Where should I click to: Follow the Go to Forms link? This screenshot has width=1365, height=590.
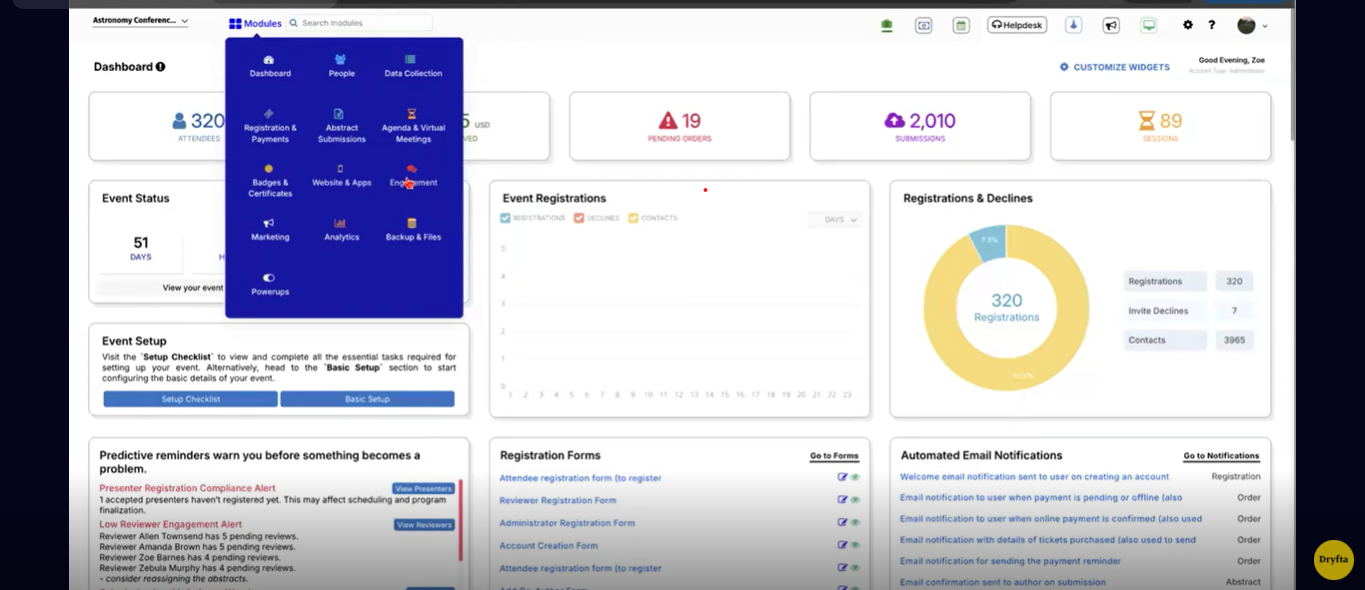point(834,455)
